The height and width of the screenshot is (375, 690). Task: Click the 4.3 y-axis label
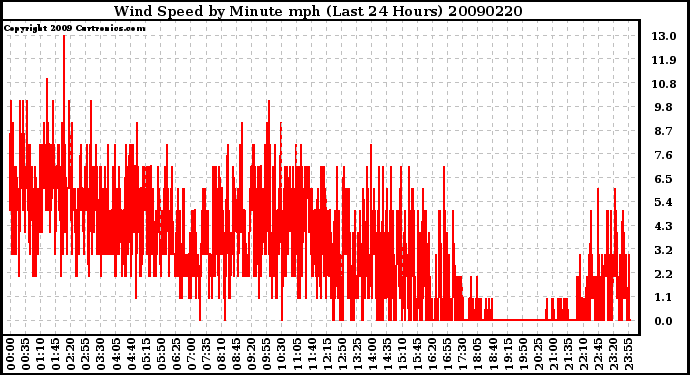tap(664, 226)
